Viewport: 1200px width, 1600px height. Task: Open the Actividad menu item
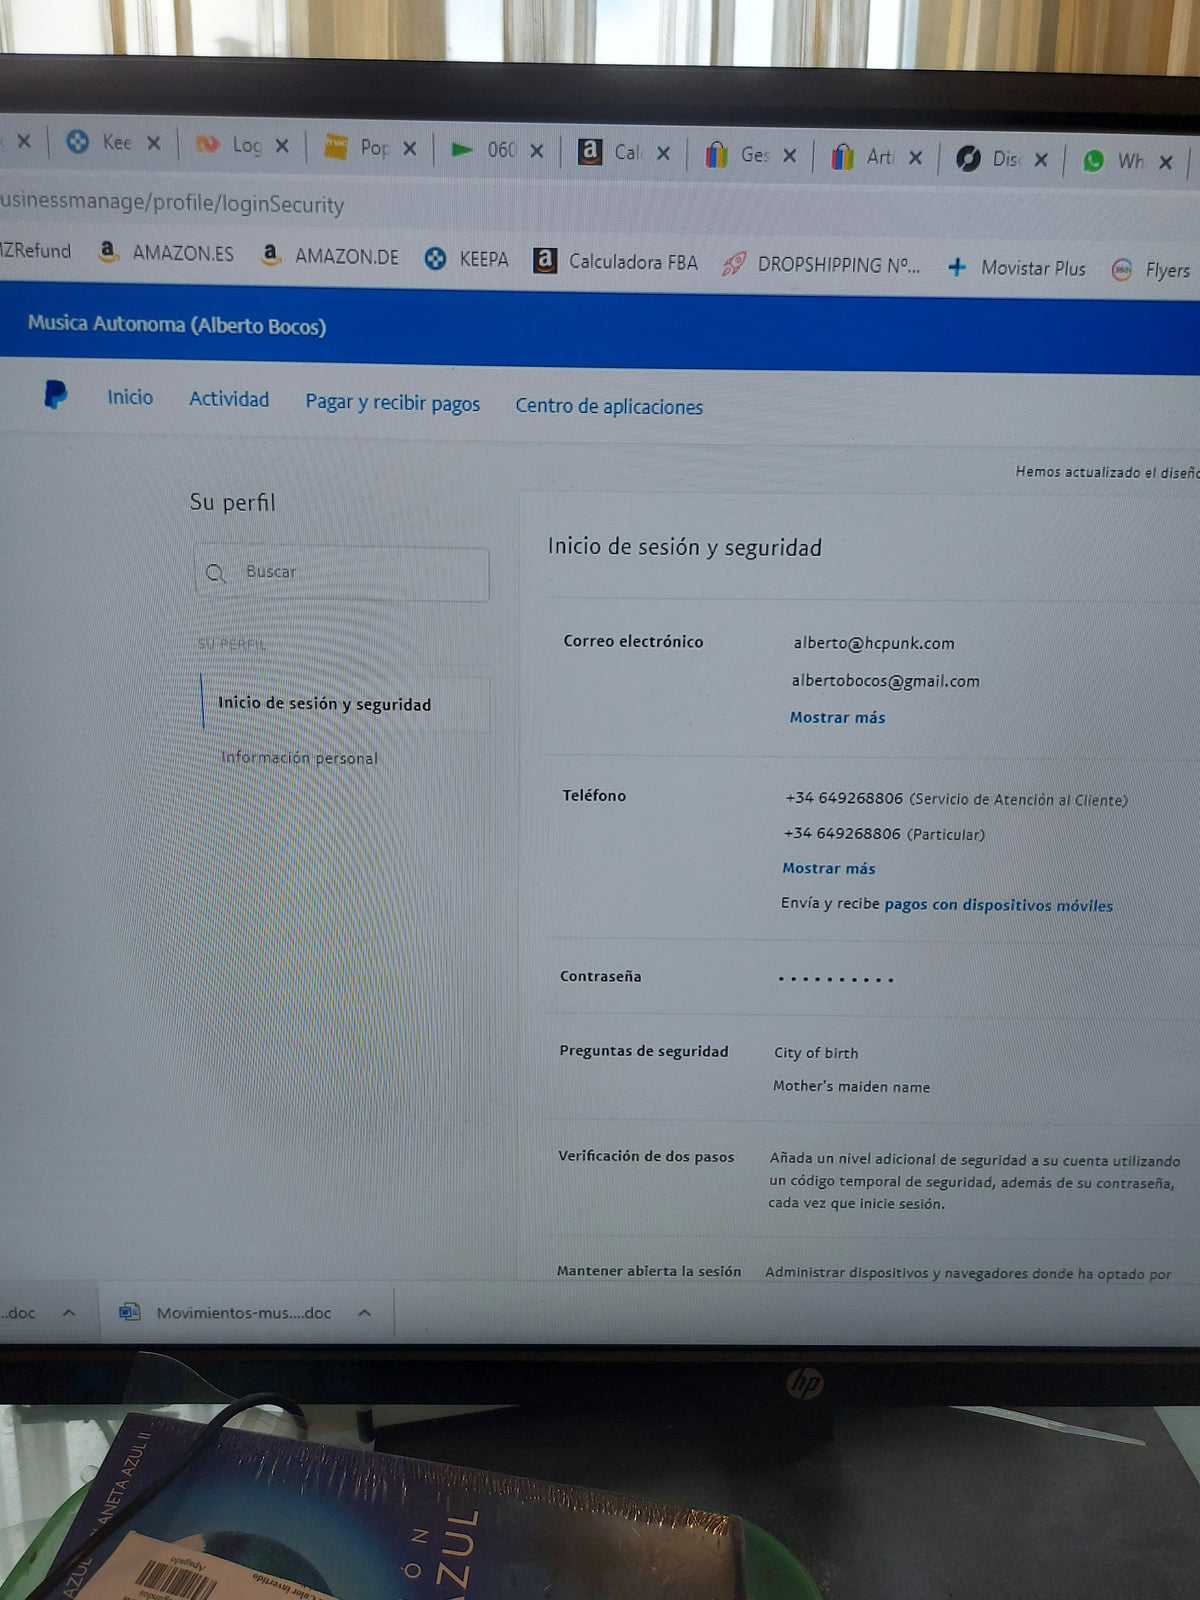229,399
